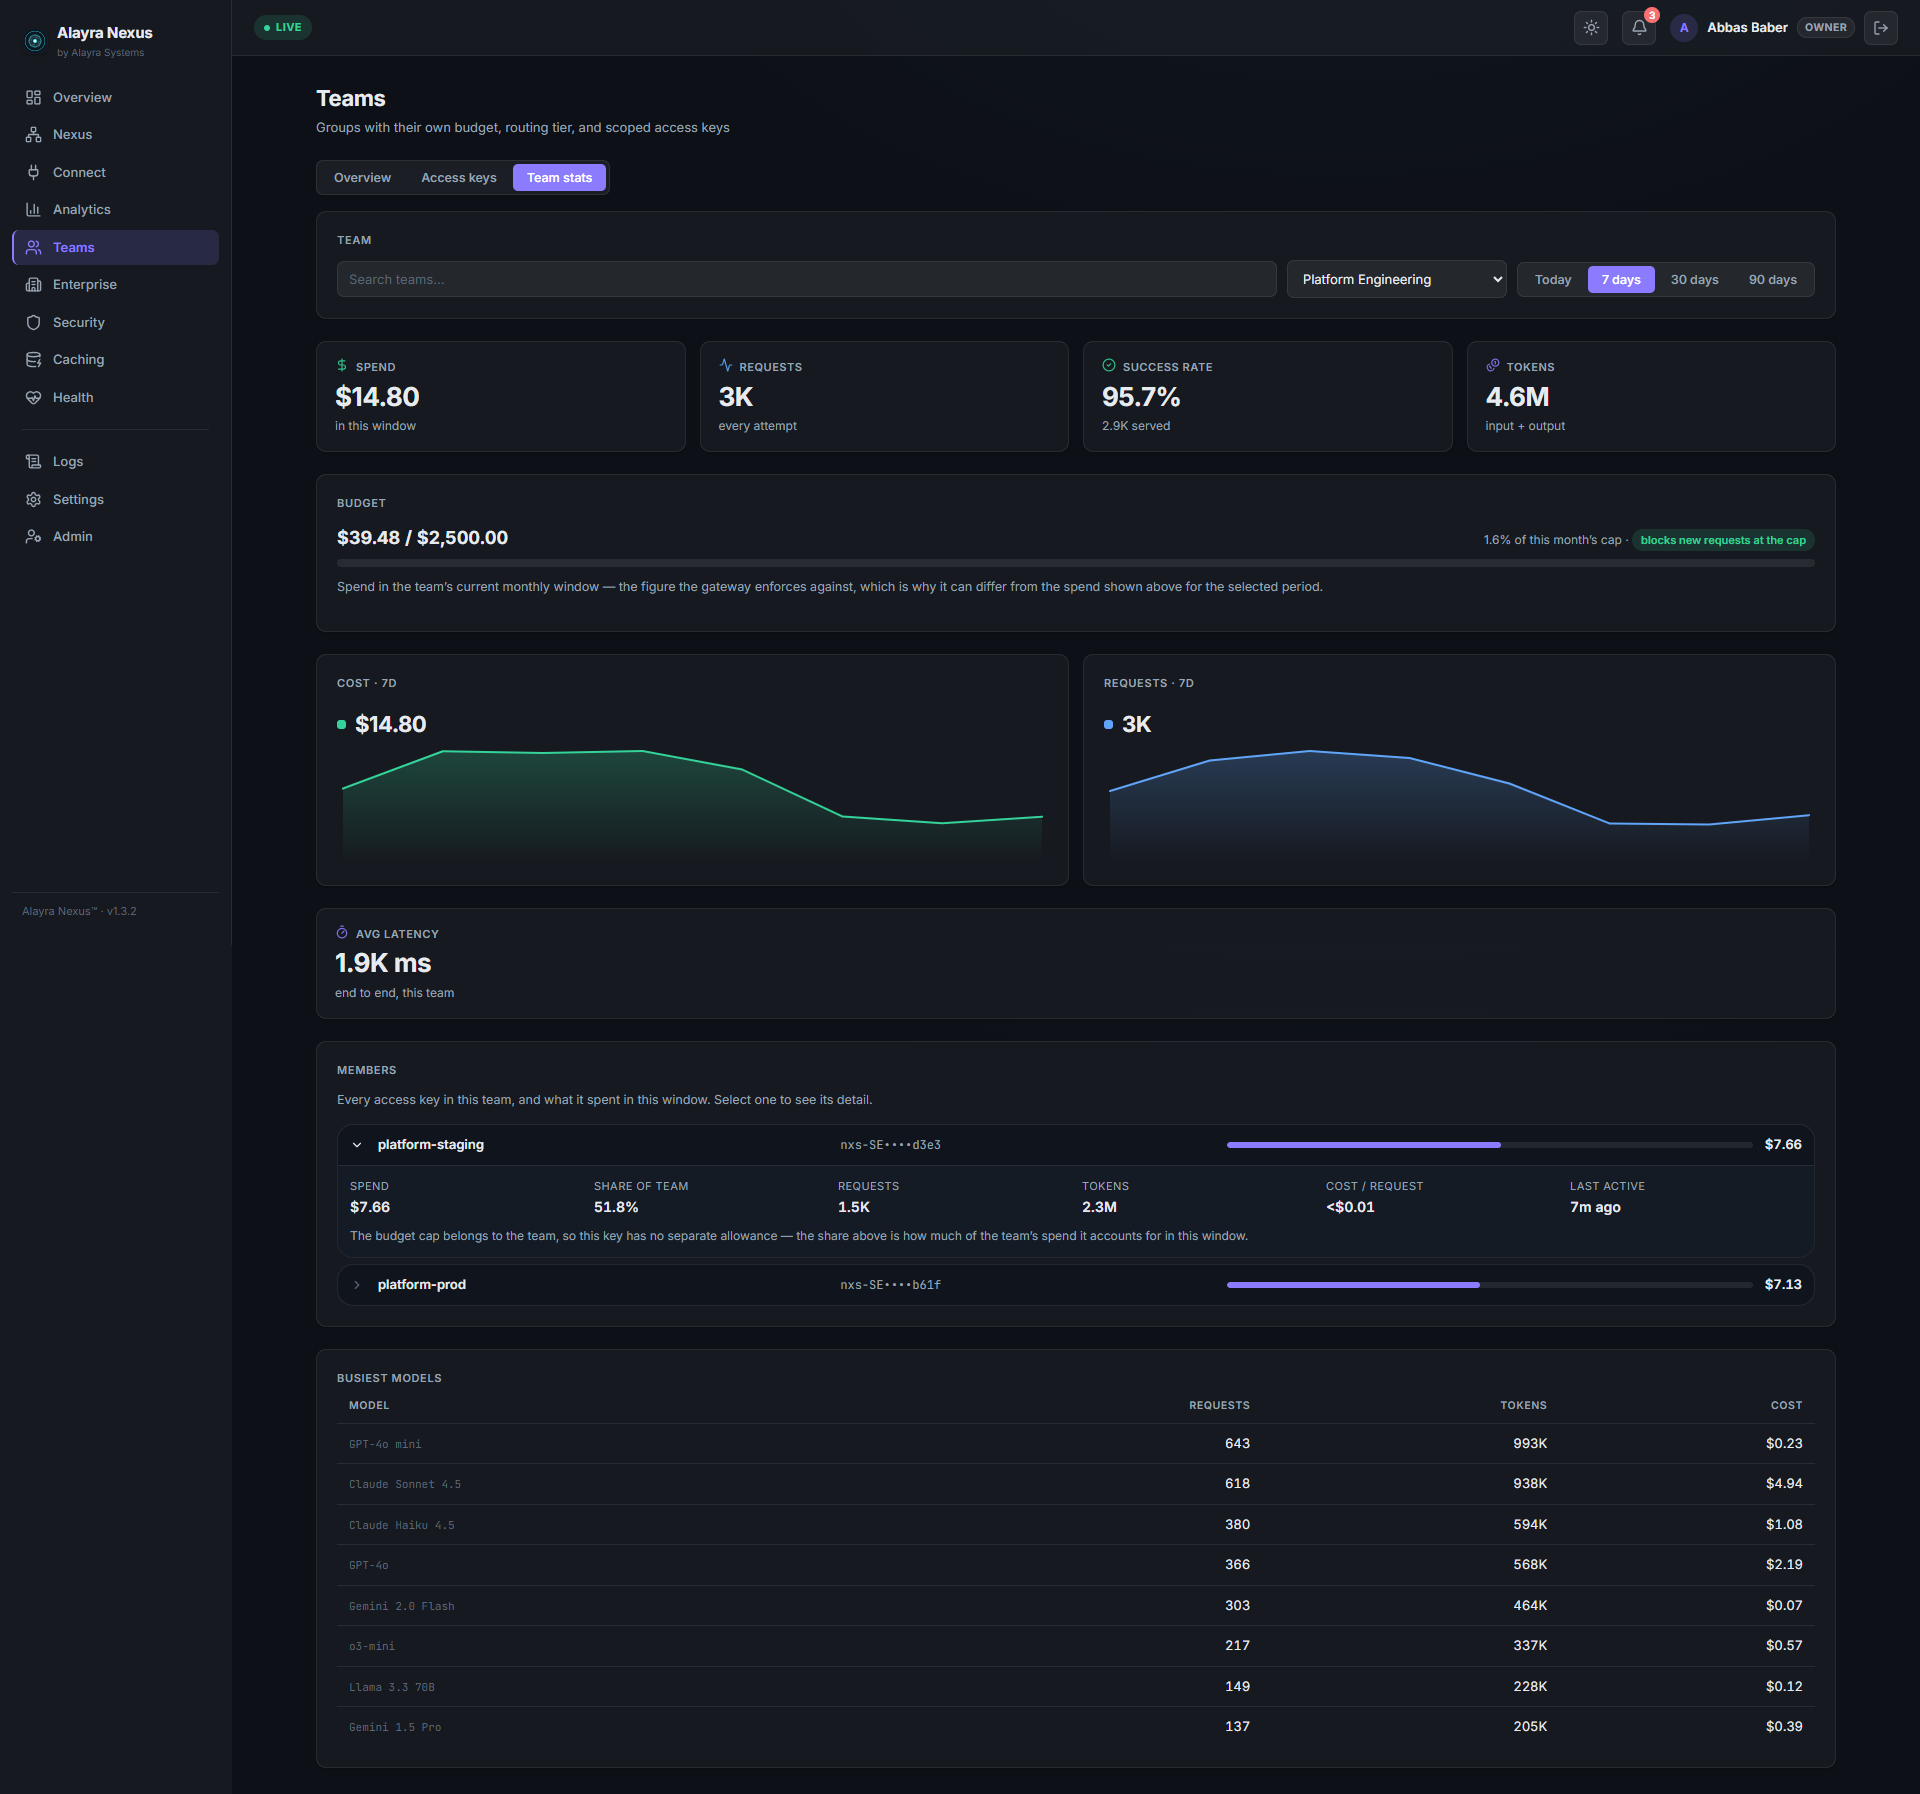Go to Security in the sidebar
Image resolution: width=1920 pixels, height=1794 pixels.
(115, 322)
